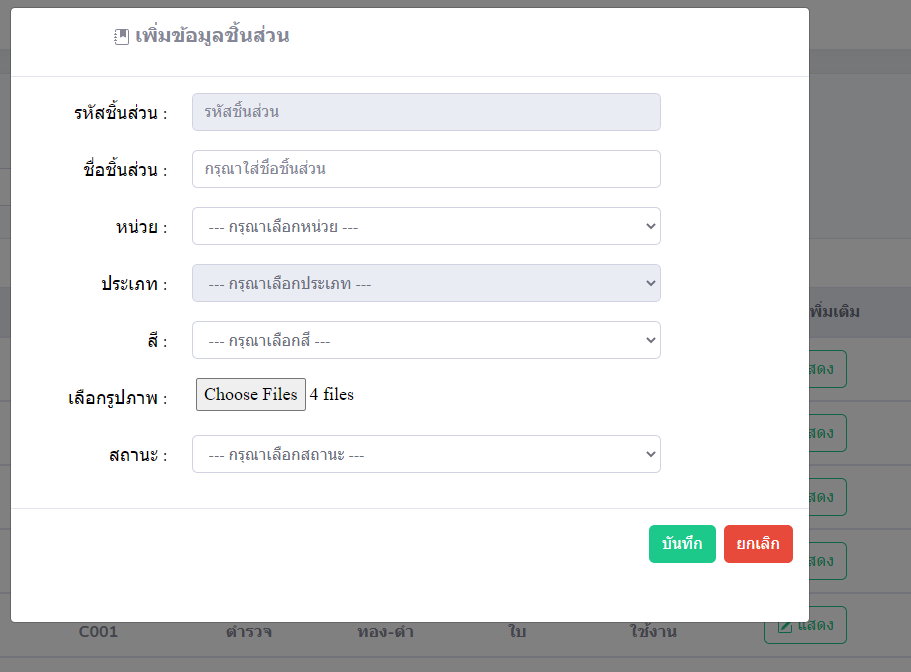Click the แสดง button in the C001 row
Image resolution: width=911 pixels, height=672 pixels.
(x=805, y=625)
